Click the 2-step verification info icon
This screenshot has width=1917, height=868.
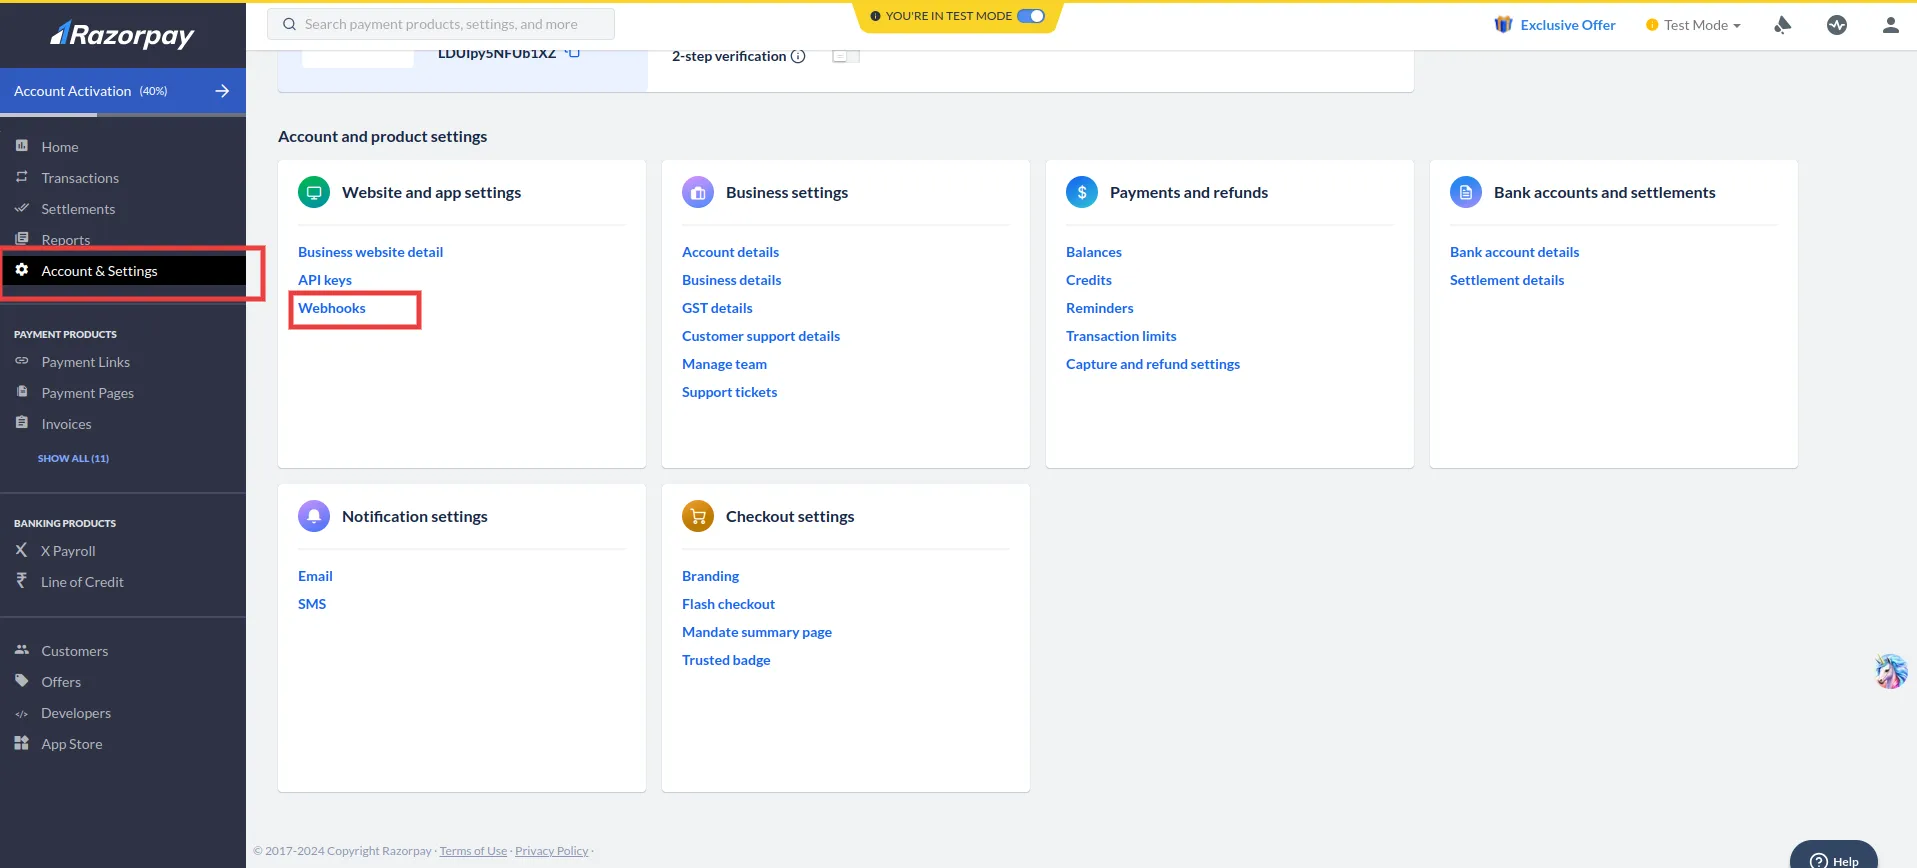click(x=798, y=56)
